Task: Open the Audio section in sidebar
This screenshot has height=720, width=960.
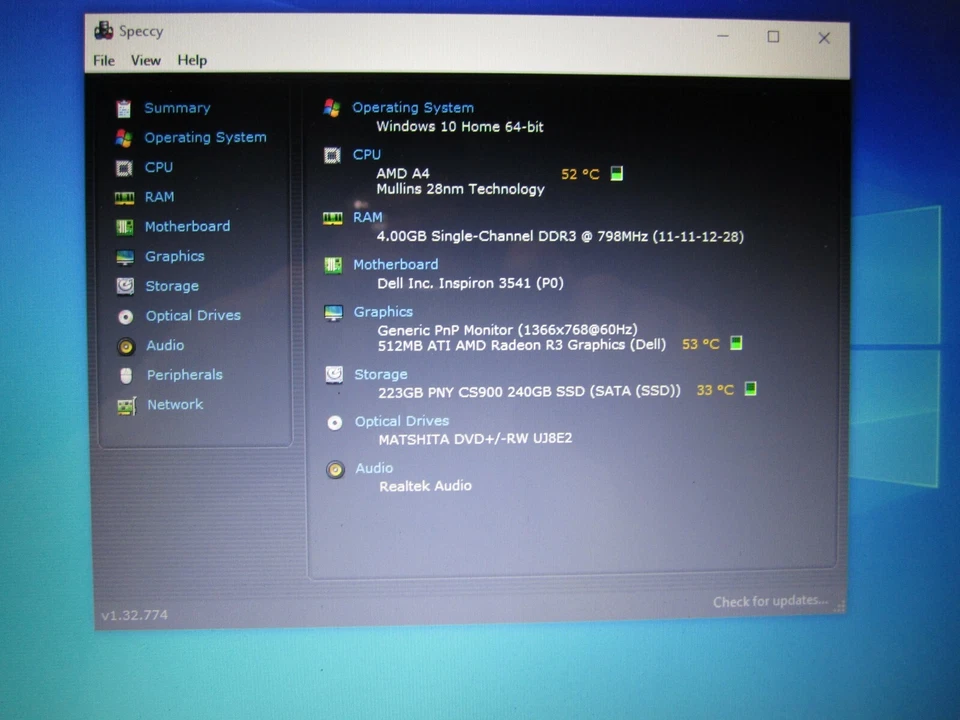Action: 165,345
